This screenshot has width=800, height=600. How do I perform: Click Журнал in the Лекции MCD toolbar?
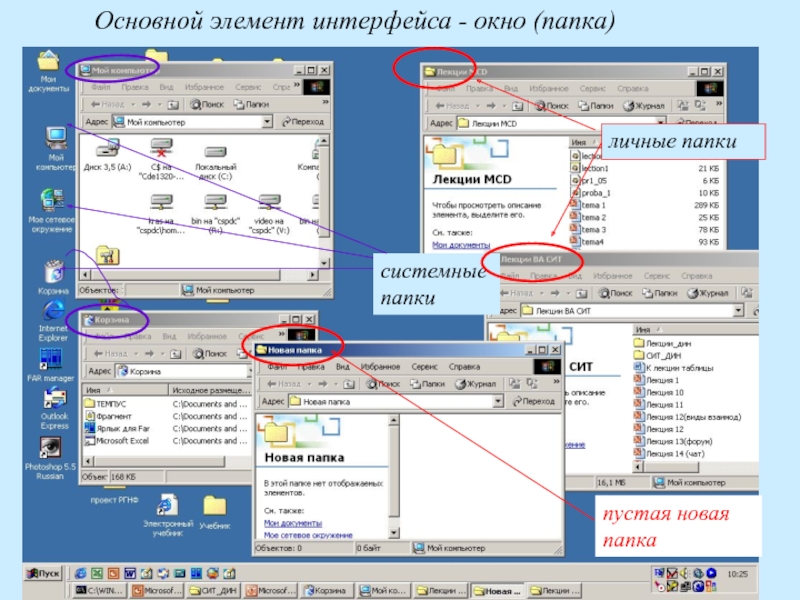point(644,106)
